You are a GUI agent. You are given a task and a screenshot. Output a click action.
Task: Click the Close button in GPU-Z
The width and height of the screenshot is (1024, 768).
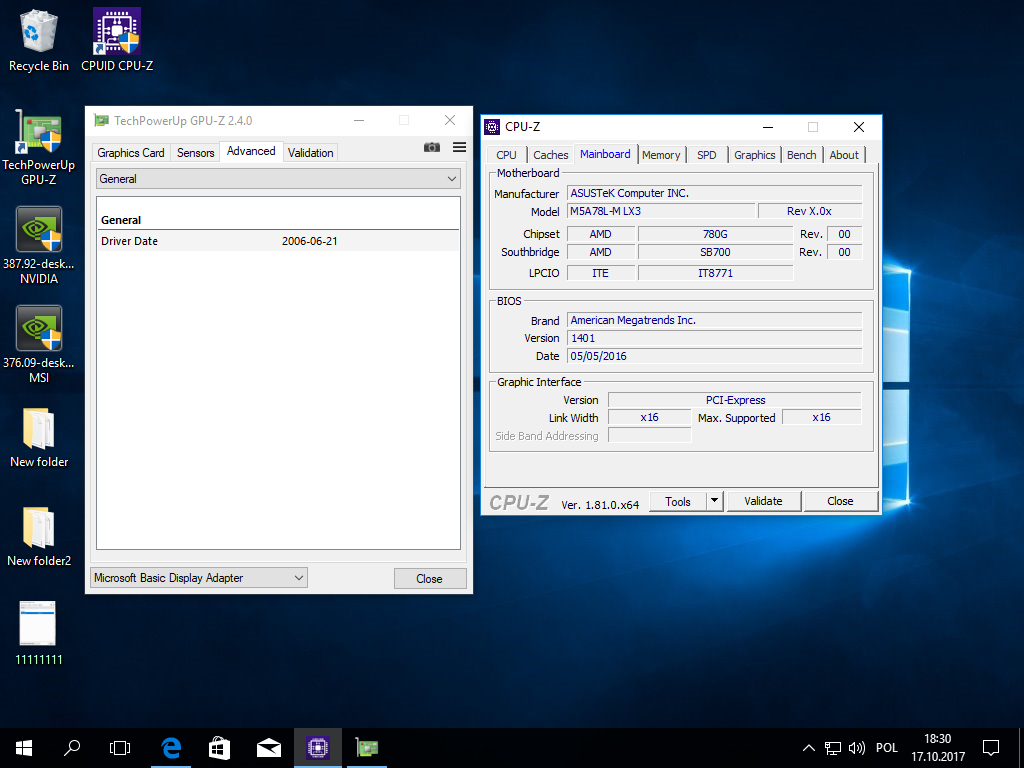point(429,579)
